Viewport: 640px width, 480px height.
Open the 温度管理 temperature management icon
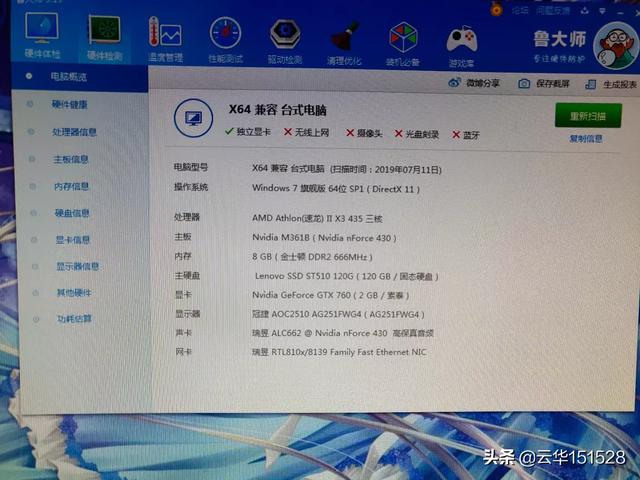[x=165, y=35]
